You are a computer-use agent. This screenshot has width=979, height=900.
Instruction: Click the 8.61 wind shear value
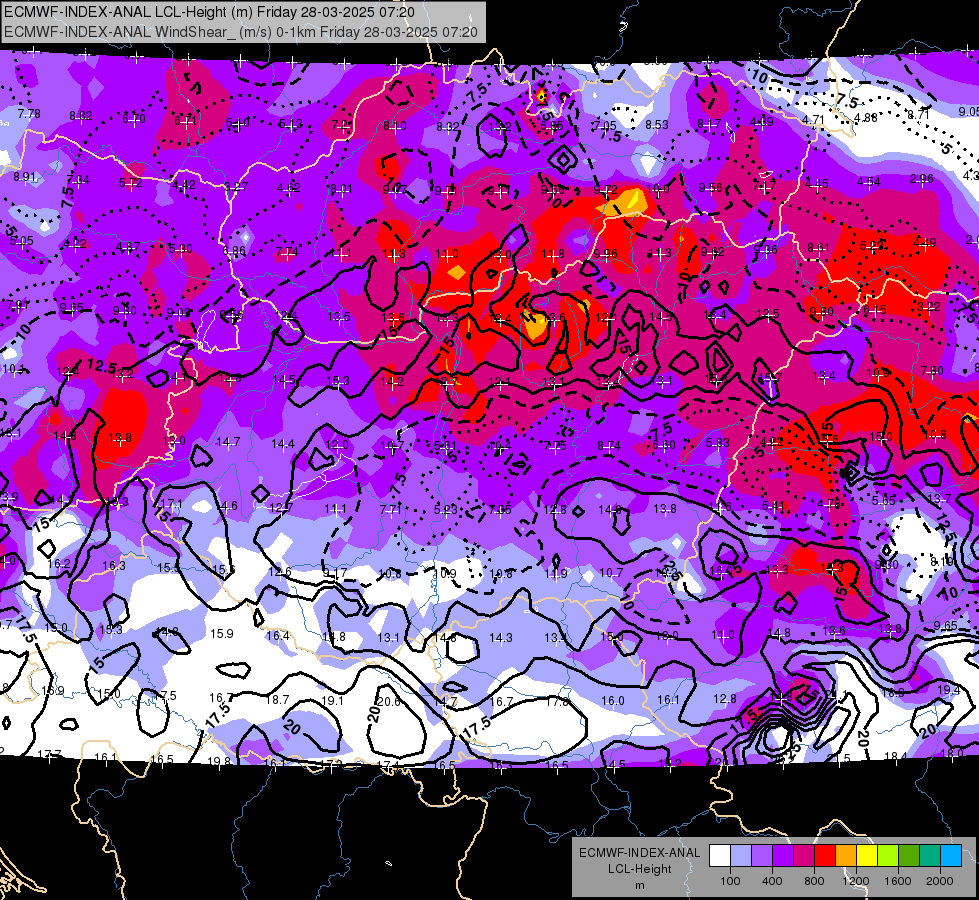coord(818,248)
